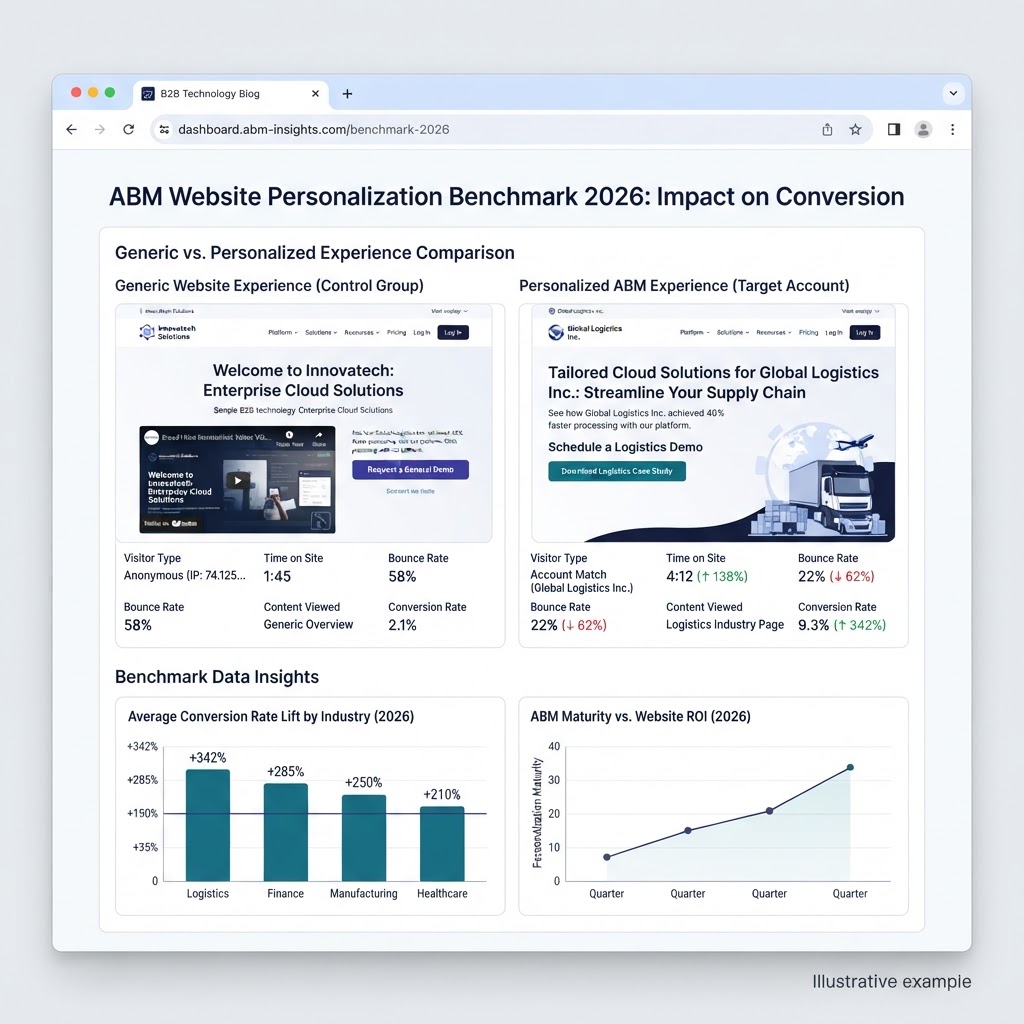
Task: Click '4:12' time on site value
Action: pyautogui.click(x=679, y=576)
